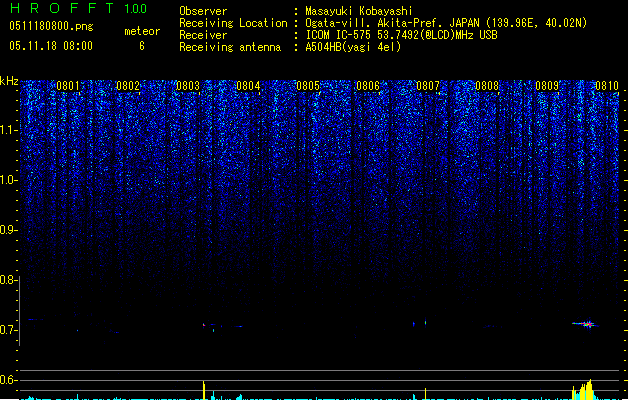Click the yellow intensity spike near 0803
The width and height of the screenshot is (629, 400).
pos(204,390)
